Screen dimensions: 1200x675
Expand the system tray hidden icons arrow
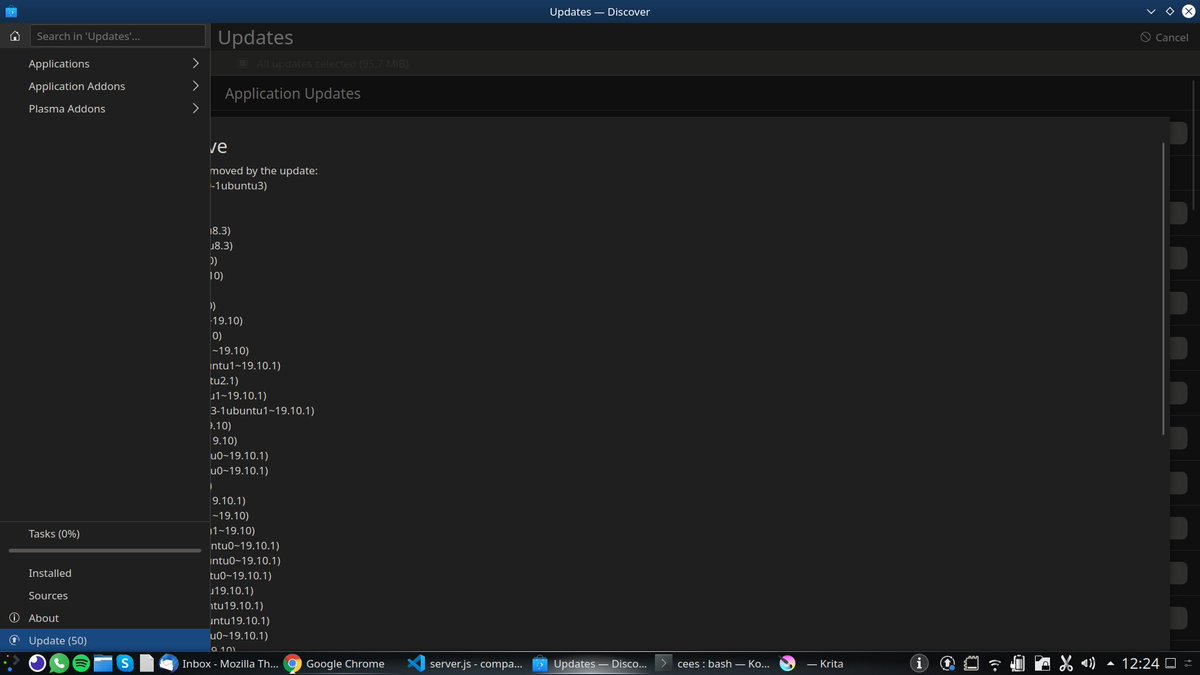click(1110, 663)
